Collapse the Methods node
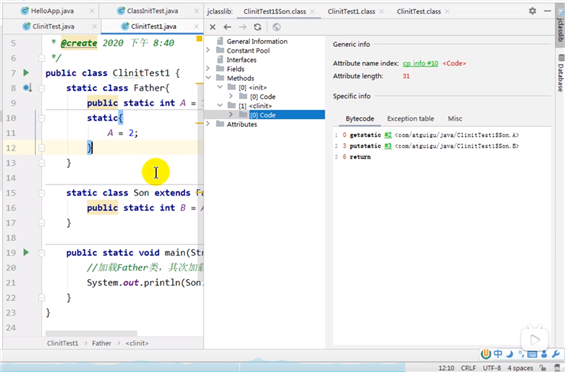 [208, 78]
